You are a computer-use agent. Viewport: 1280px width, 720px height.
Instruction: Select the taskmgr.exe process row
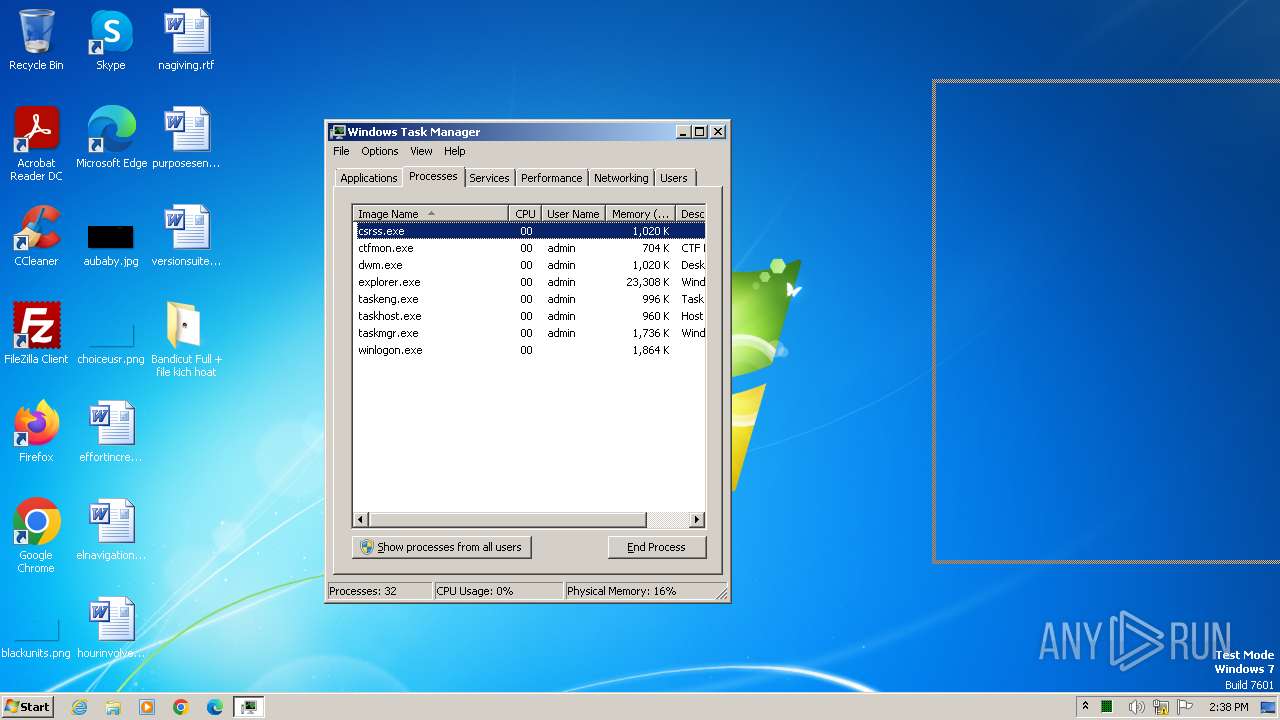coord(529,333)
